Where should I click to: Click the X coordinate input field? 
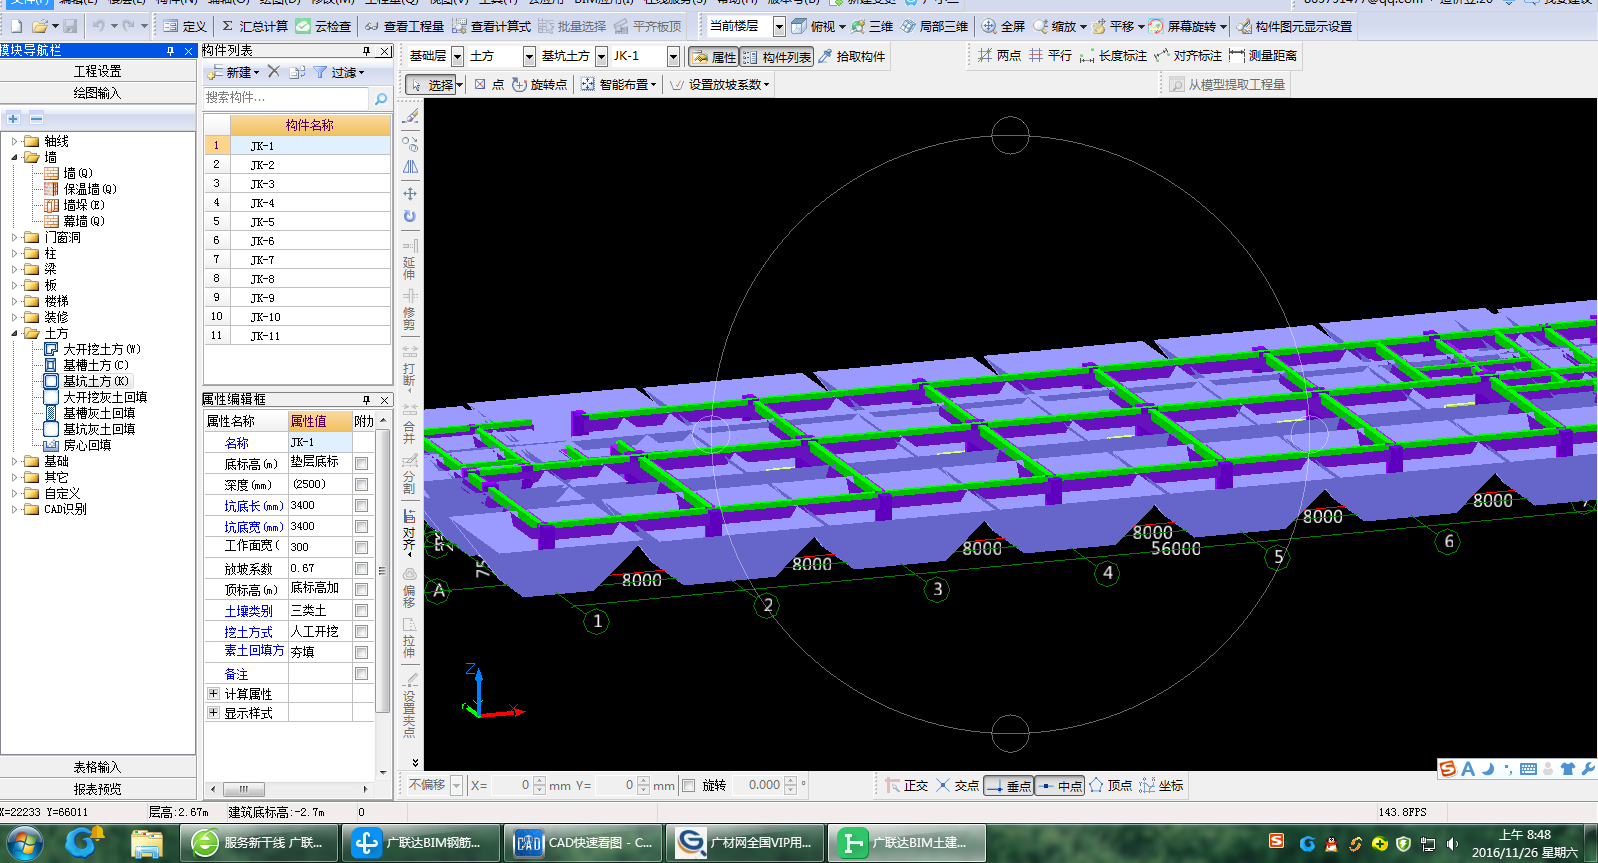[x=511, y=785]
